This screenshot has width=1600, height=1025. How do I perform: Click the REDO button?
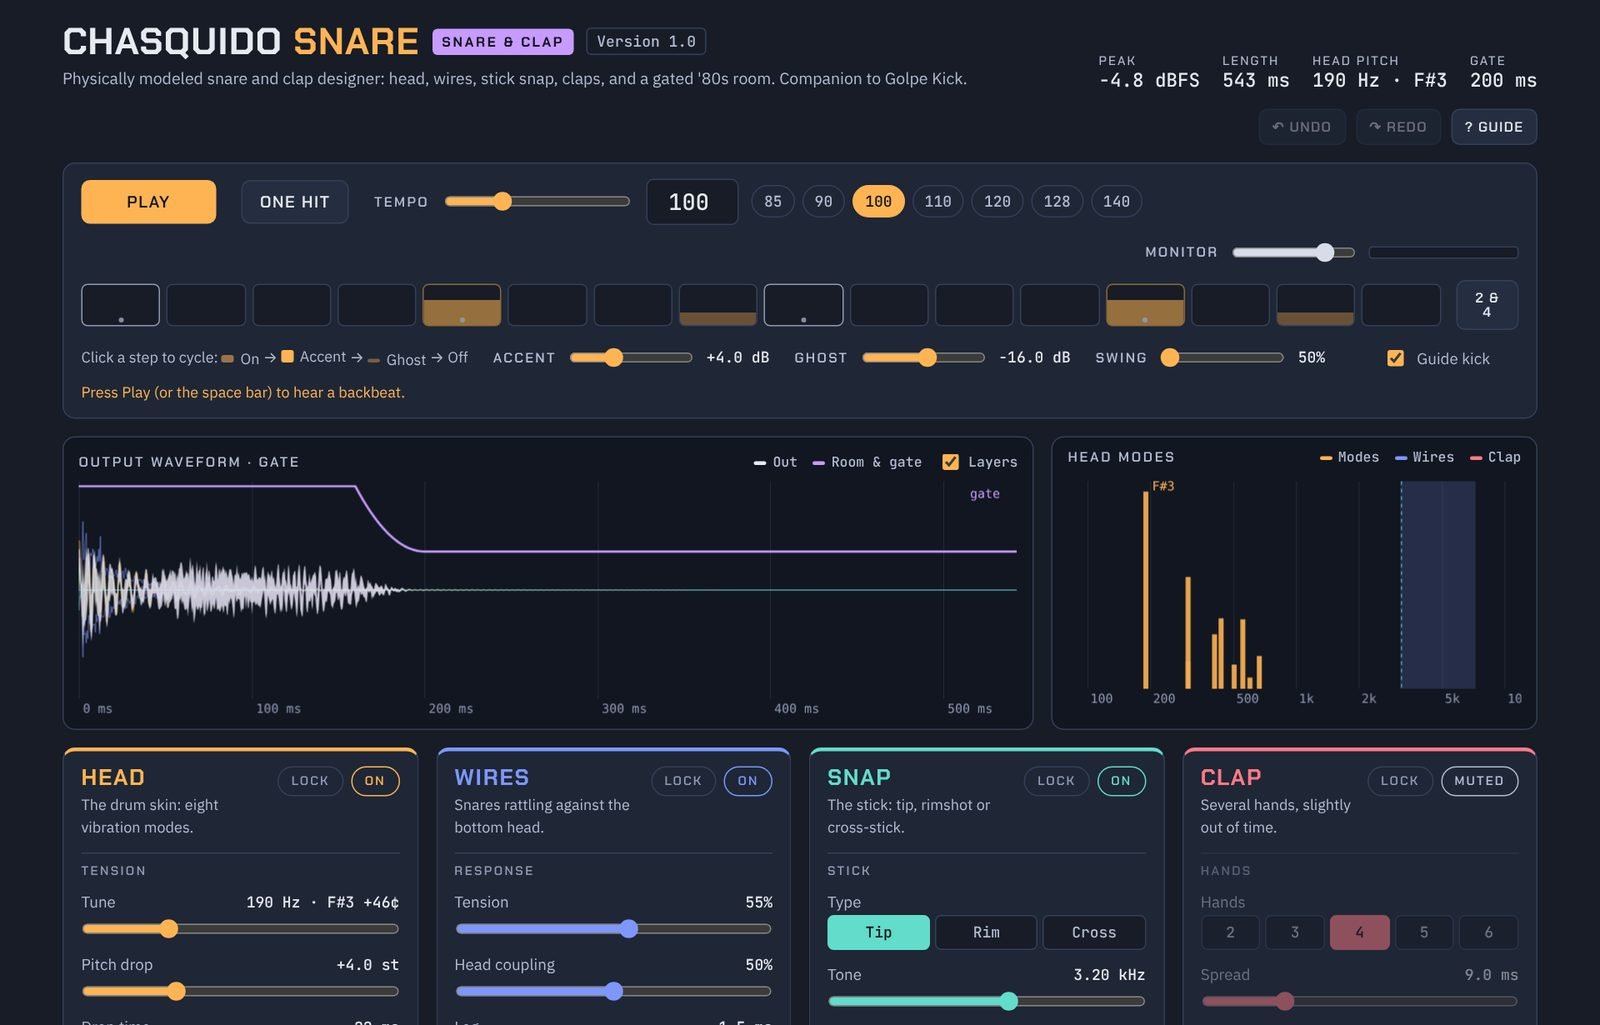point(1398,127)
